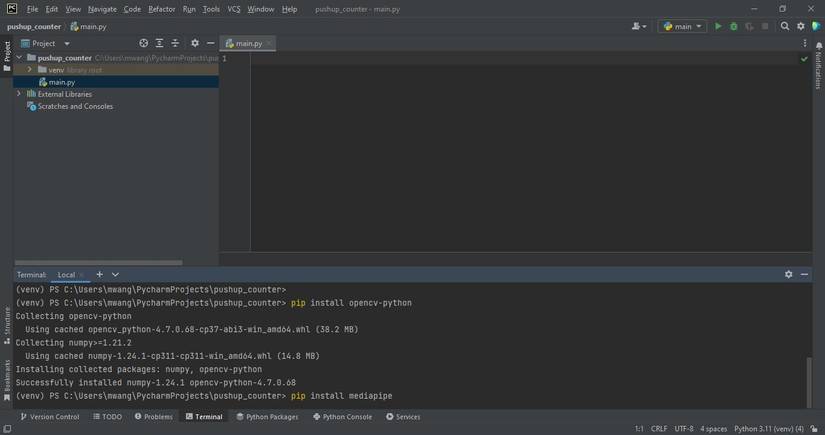Viewport: 825px width, 435px height.
Task: Click the Python 3.11 interpreter in status bar
Action: (x=768, y=429)
